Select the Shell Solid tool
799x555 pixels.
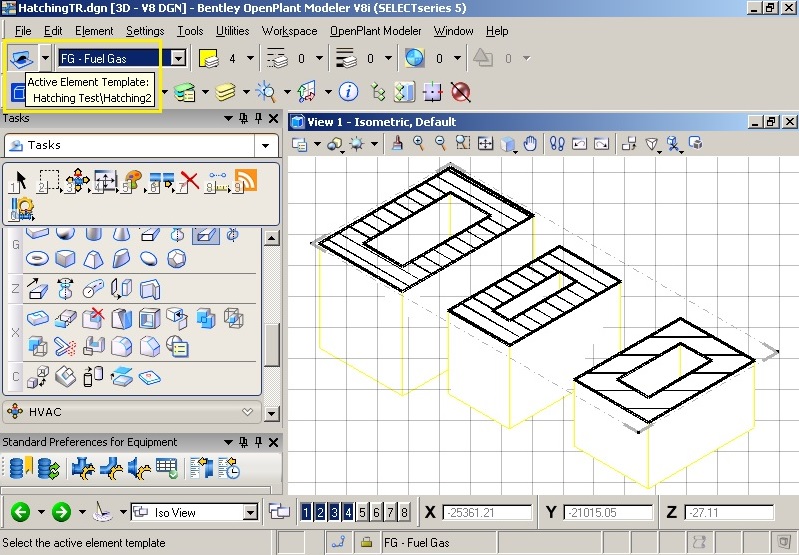pyautogui.click(x=149, y=319)
